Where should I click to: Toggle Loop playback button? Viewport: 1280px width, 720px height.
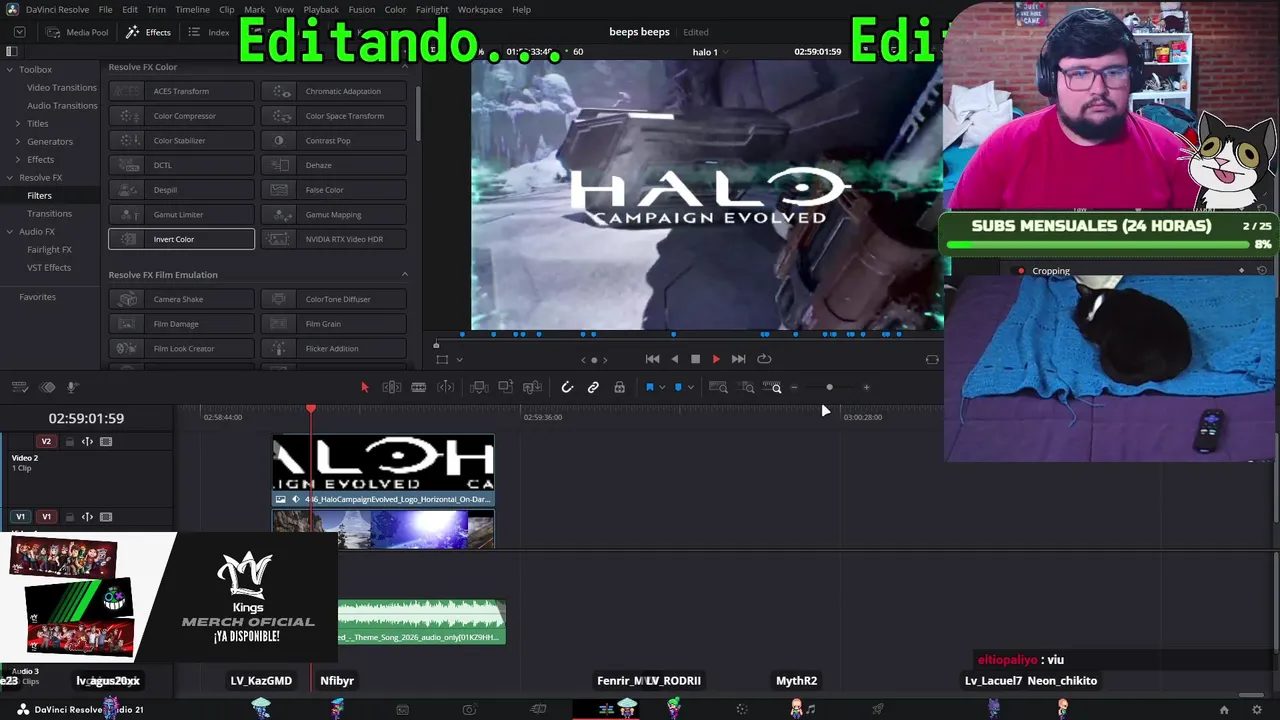(x=764, y=359)
